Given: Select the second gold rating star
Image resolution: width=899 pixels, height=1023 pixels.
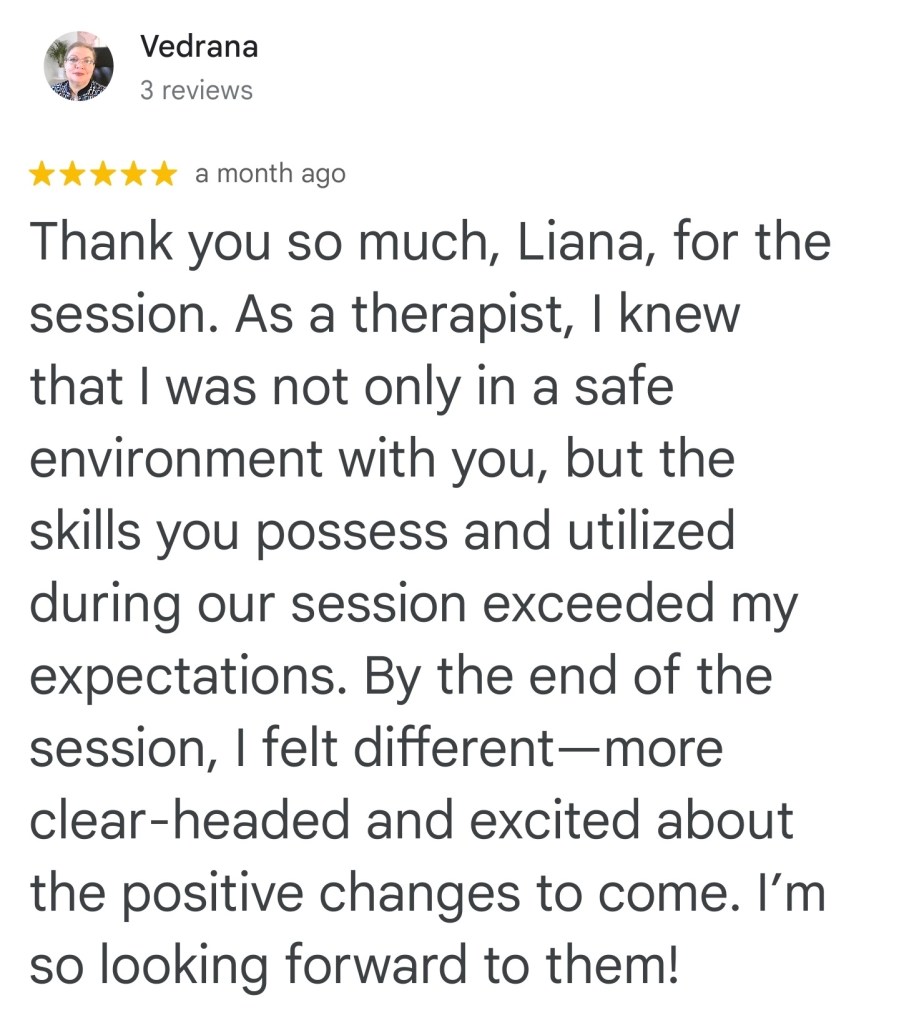Looking at the screenshot, I should 73,175.
